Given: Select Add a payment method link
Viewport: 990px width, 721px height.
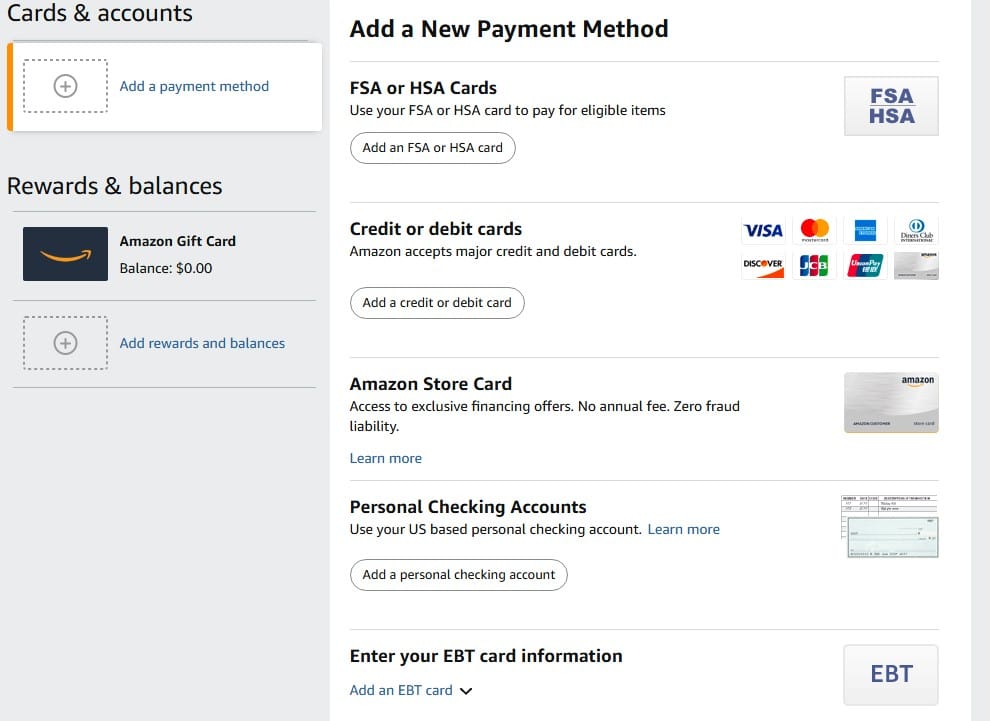Looking at the screenshot, I should [194, 87].
